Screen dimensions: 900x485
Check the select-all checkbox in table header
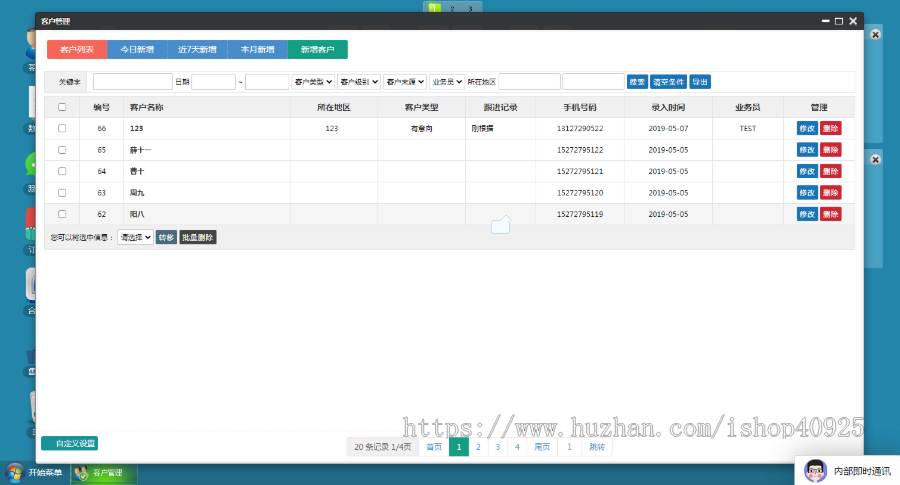(62, 107)
